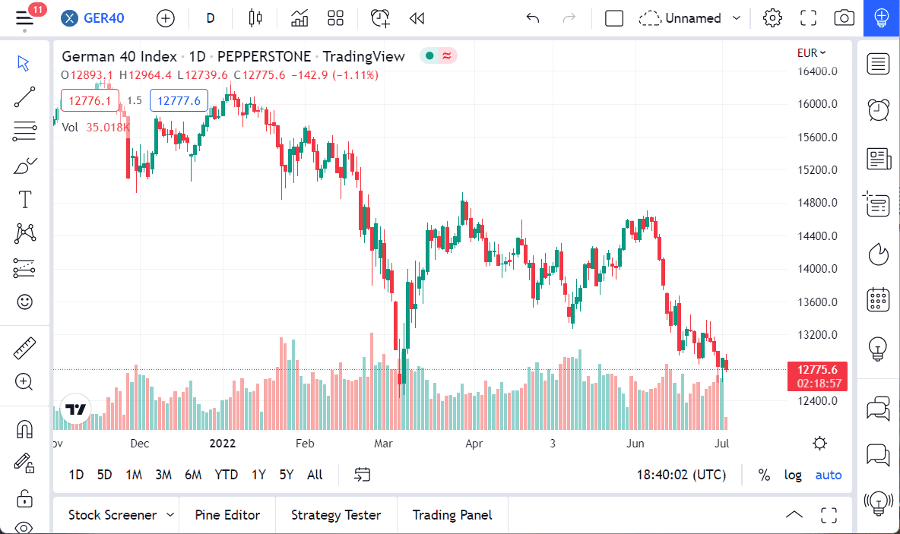
Task: Select the Text annotation tool
Action: [x=25, y=199]
